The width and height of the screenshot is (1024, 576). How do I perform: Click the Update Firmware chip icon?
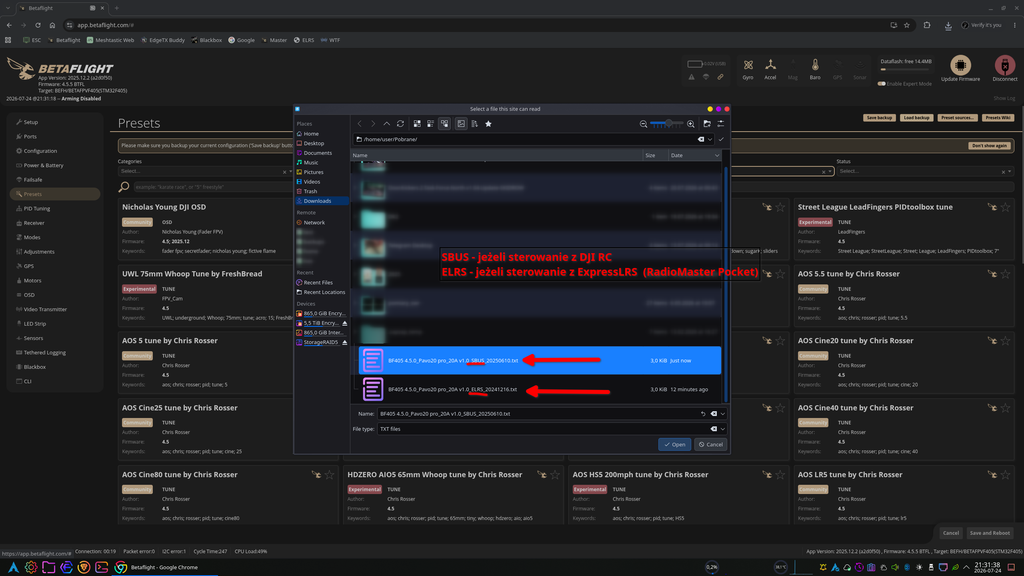(960, 65)
